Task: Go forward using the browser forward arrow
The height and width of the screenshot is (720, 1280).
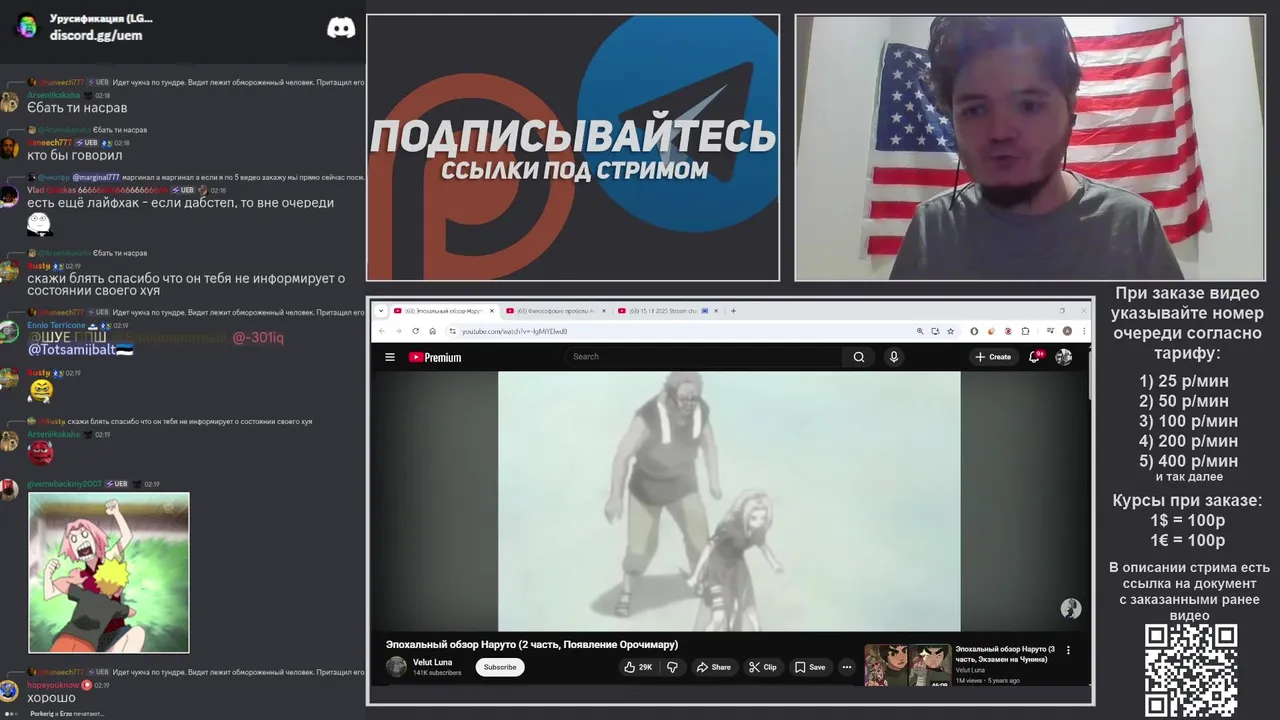Action: tap(397, 331)
